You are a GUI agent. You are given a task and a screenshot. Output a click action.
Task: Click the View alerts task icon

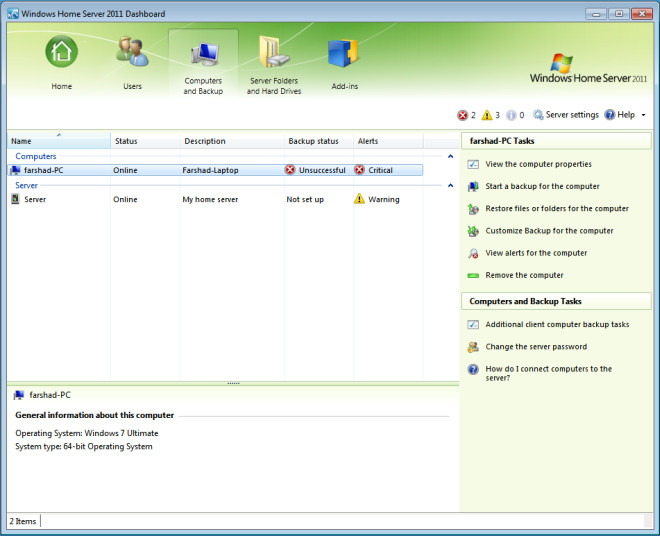click(x=473, y=253)
